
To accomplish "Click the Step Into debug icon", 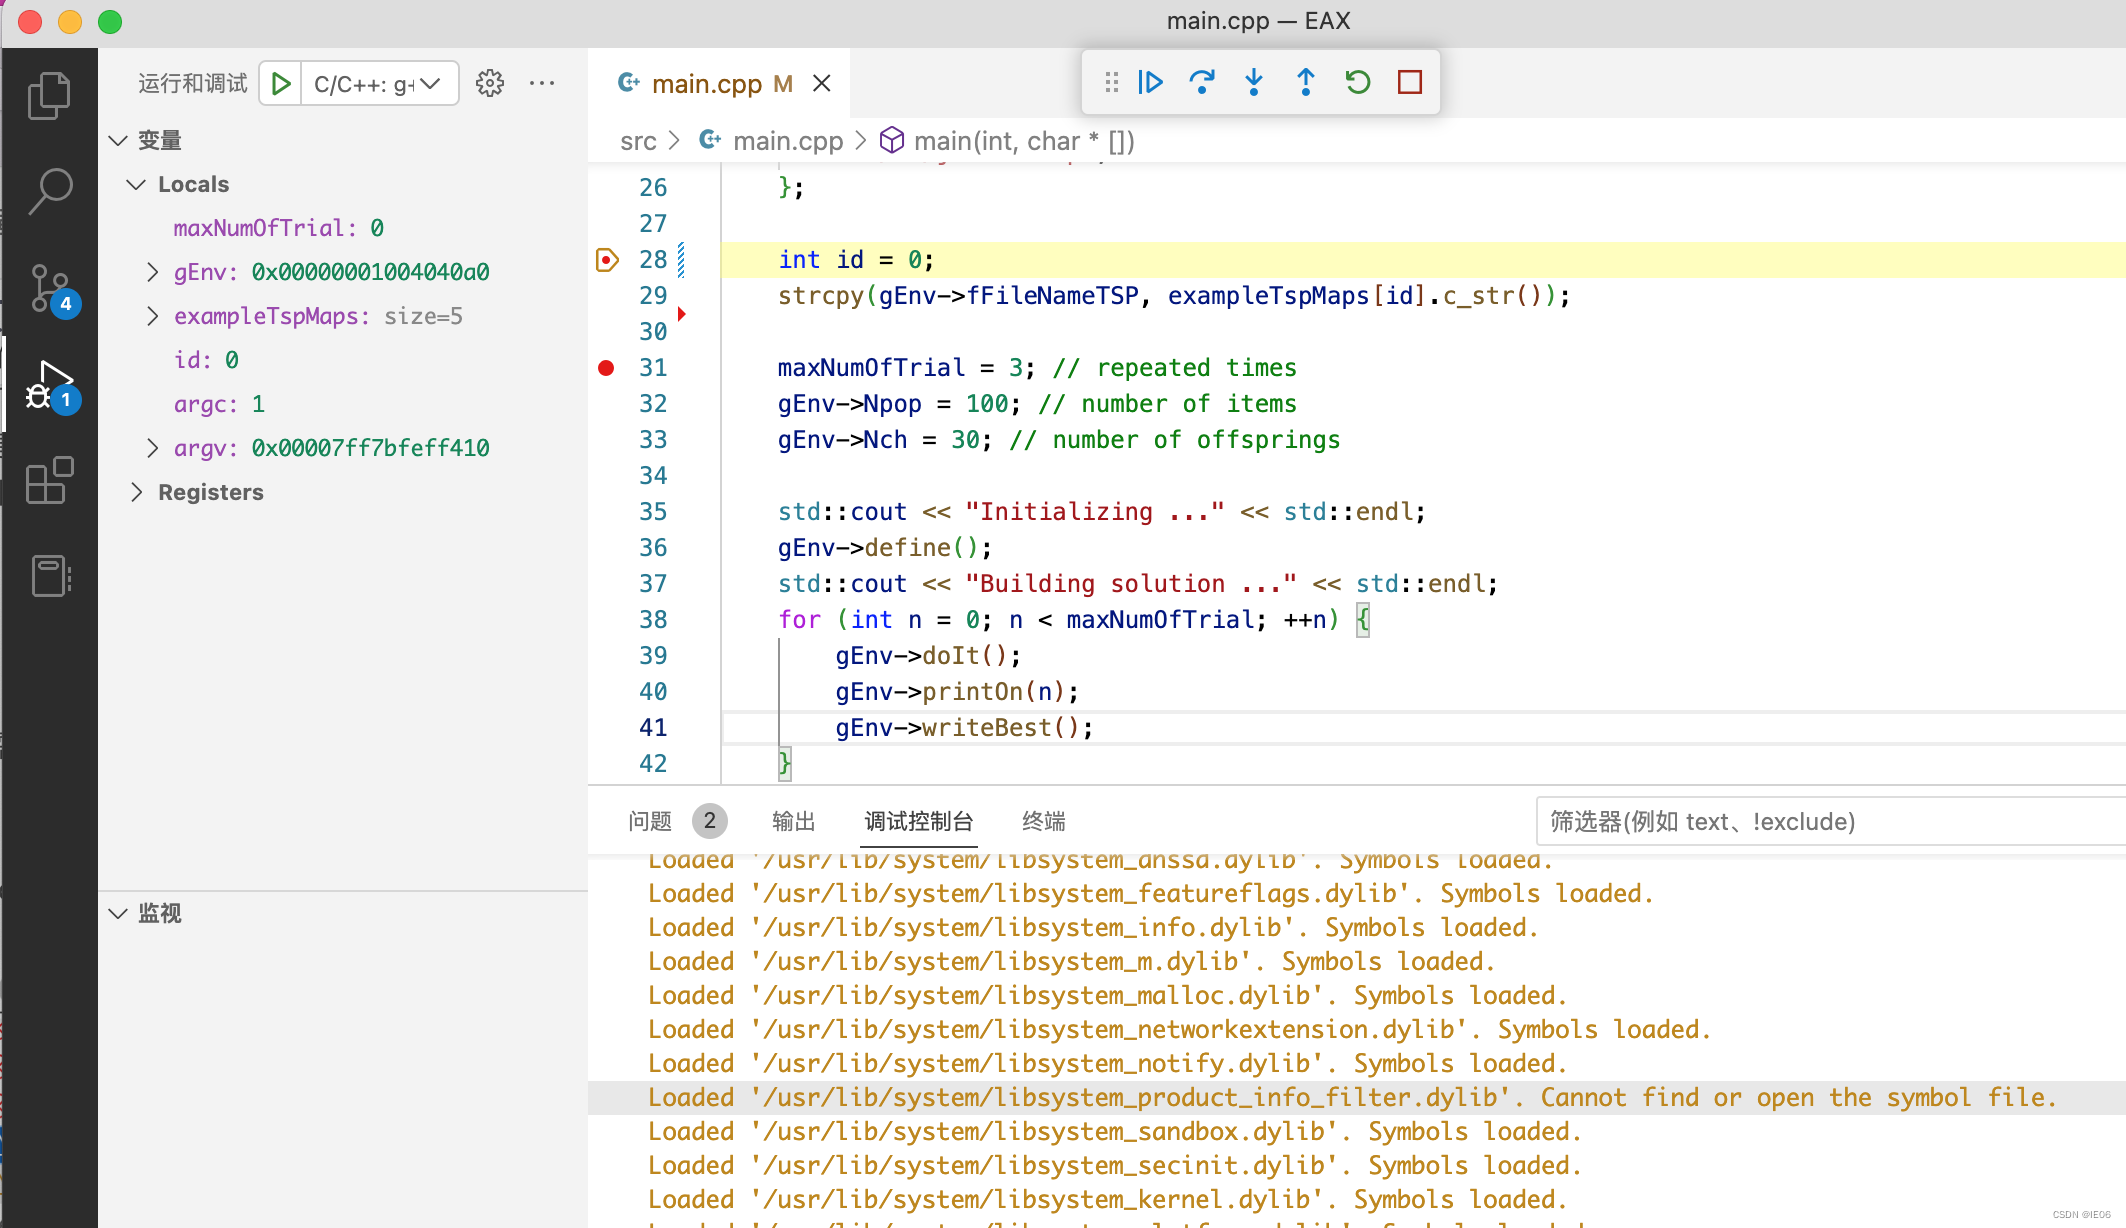I will tap(1252, 83).
